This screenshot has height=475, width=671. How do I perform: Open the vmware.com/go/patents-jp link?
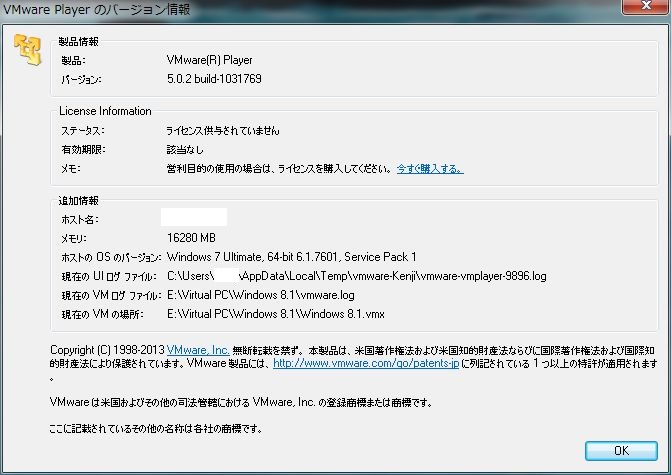click(x=366, y=363)
